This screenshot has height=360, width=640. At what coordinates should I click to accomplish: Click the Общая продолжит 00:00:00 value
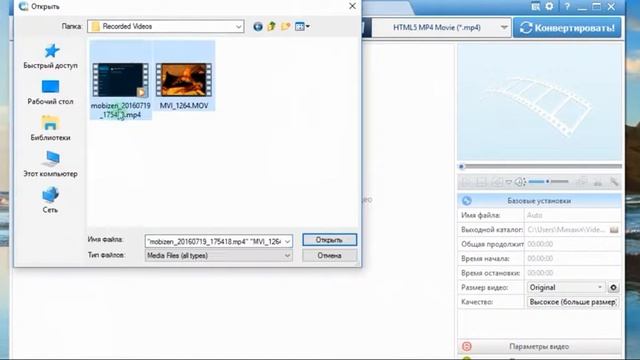pos(540,244)
